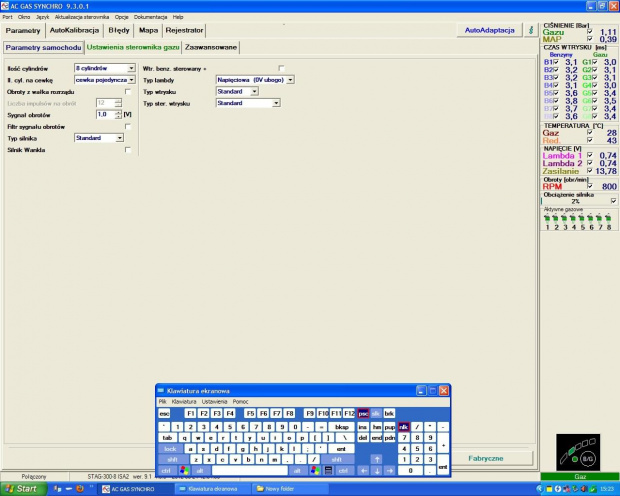Image resolution: width=620 pixels, height=496 pixels.
Task: Click active gas injector 8 icon
Action: (x=607, y=218)
